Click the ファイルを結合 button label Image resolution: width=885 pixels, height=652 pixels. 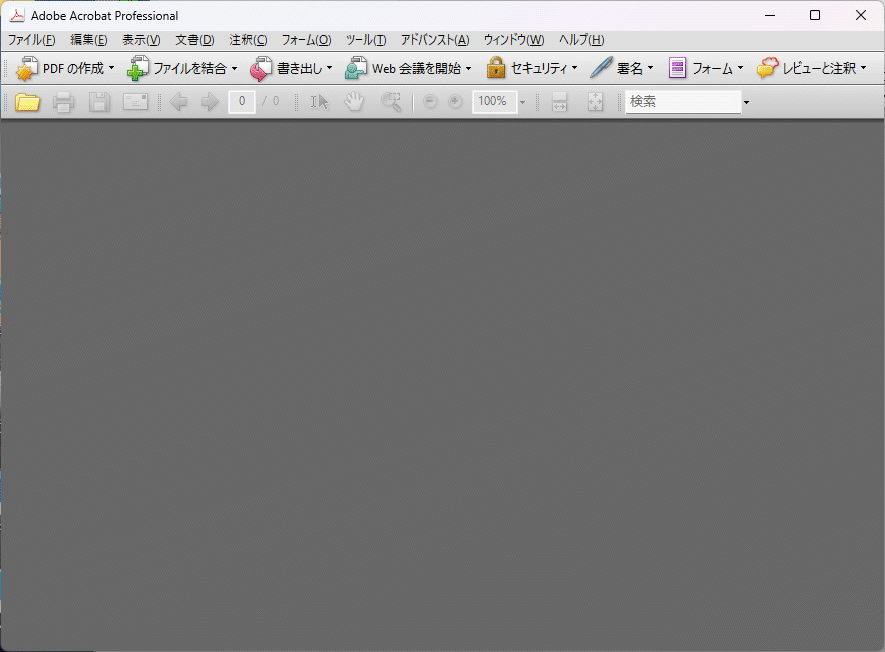click(190, 68)
